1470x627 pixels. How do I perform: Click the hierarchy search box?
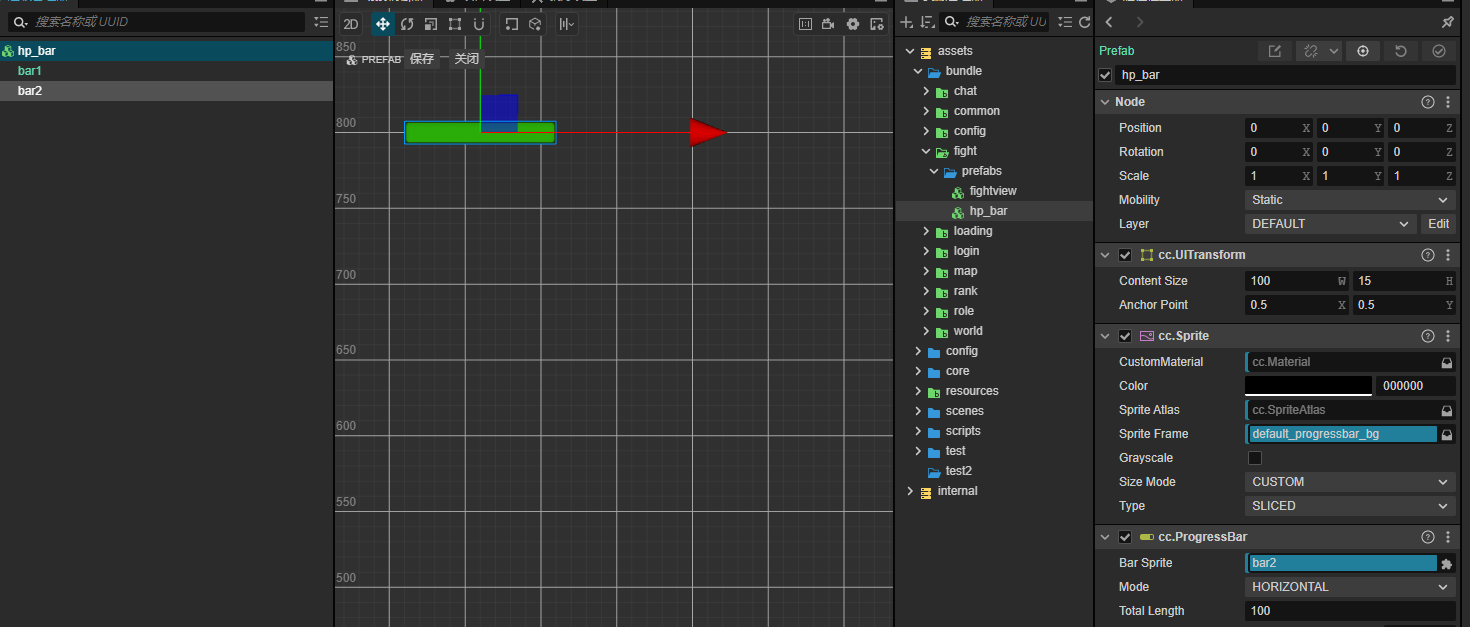(158, 21)
